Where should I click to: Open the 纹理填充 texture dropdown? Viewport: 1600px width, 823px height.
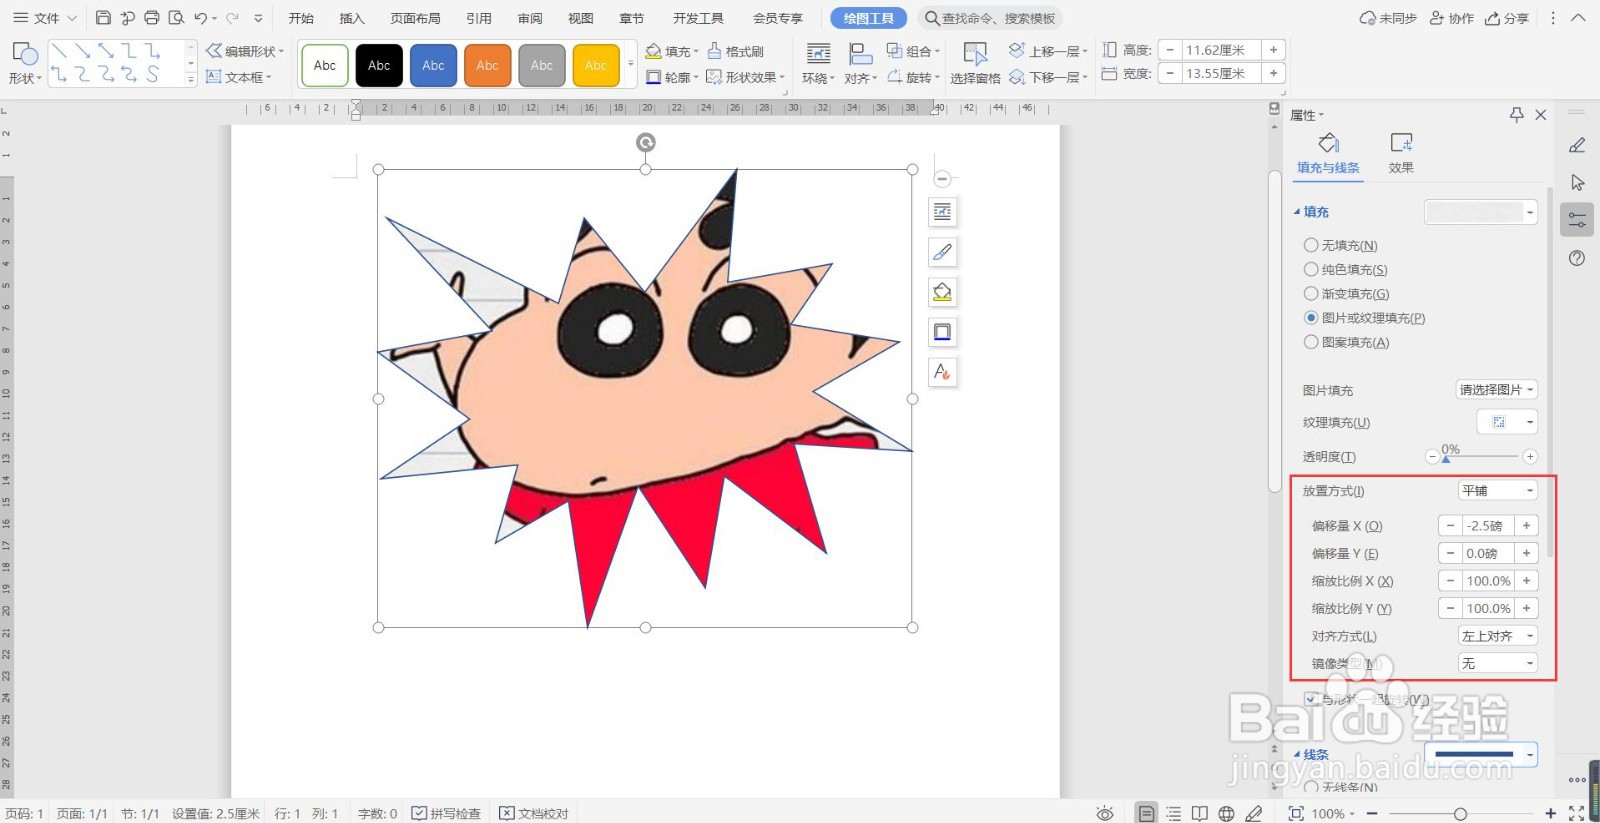(x=1509, y=422)
